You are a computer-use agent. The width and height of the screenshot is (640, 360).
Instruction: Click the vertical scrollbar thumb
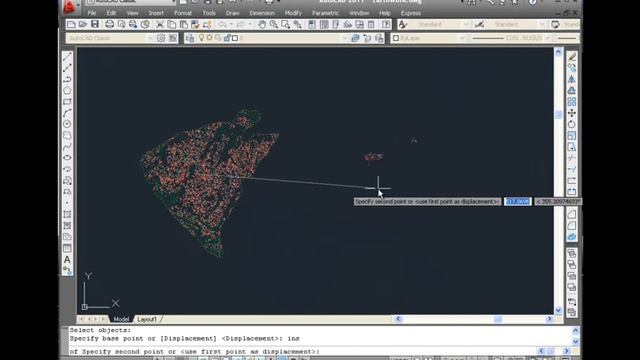click(x=558, y=114)
